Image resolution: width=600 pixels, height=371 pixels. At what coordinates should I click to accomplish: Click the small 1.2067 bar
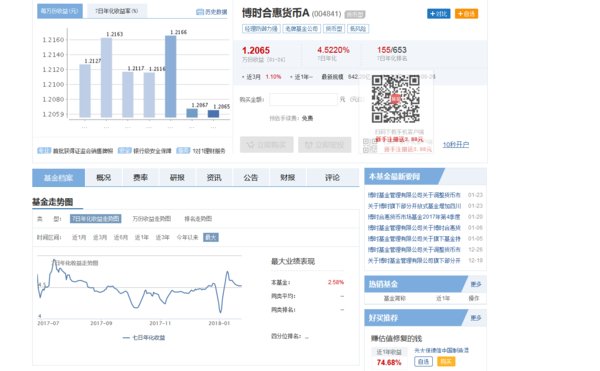(x=192, y=113)
